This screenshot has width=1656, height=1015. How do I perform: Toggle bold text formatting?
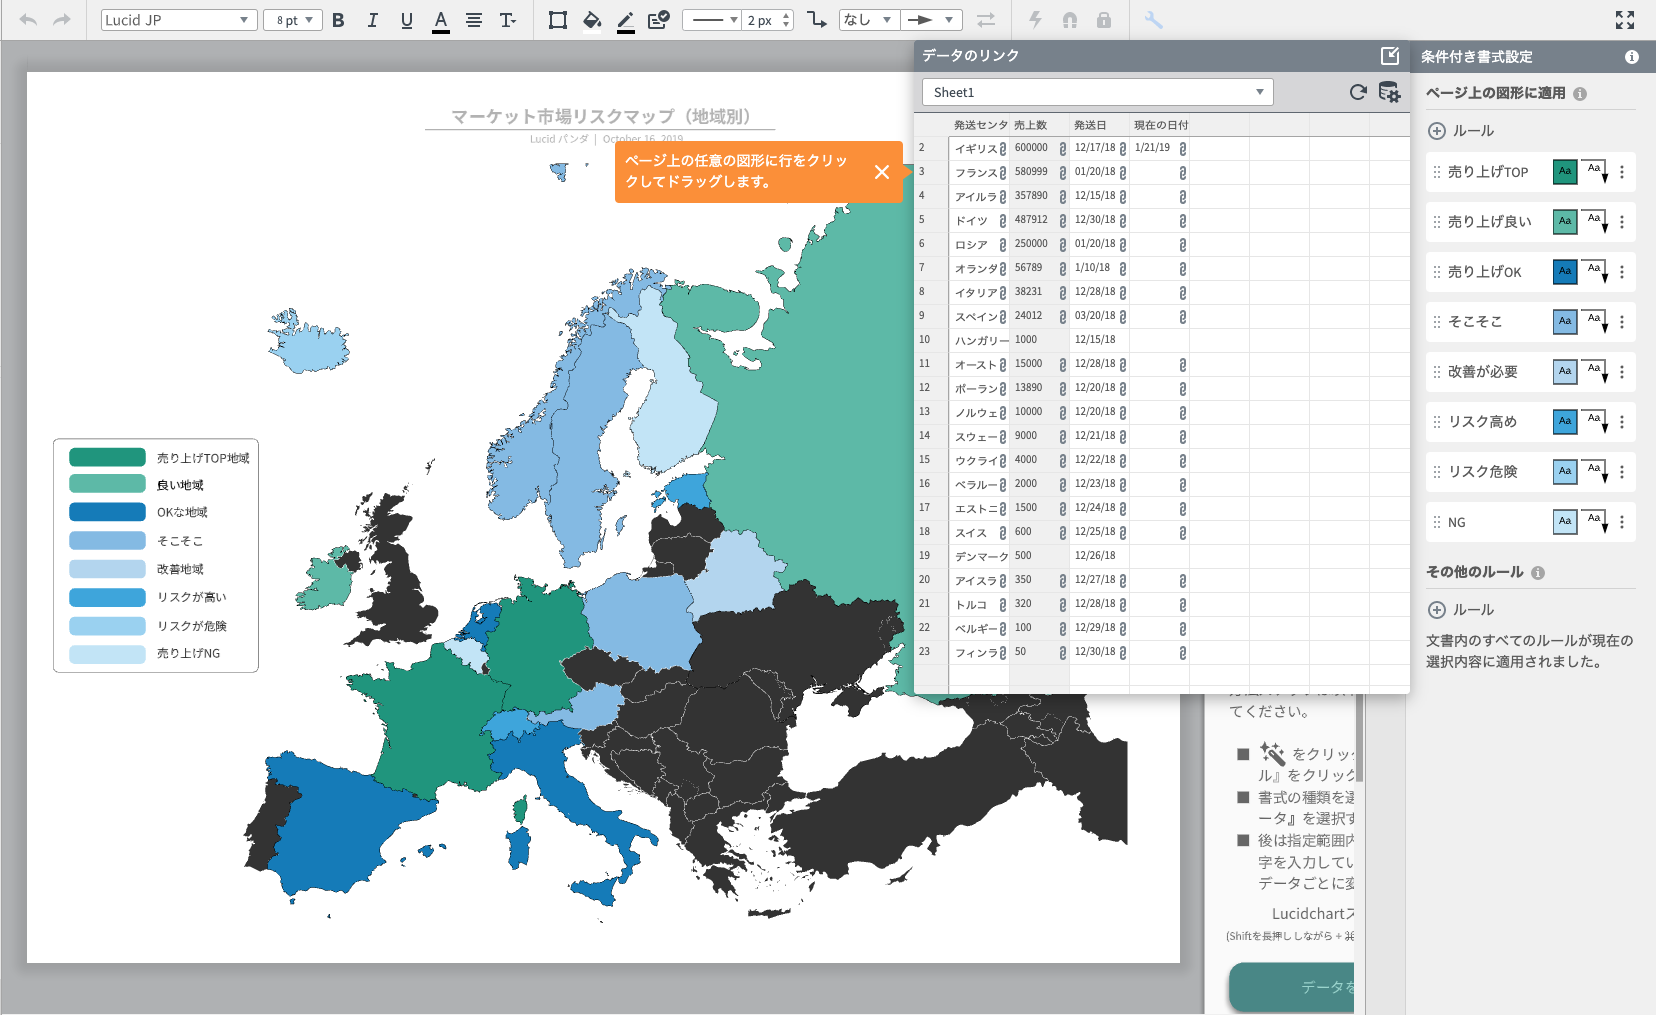pyautogui.click(x=338, y=20)
